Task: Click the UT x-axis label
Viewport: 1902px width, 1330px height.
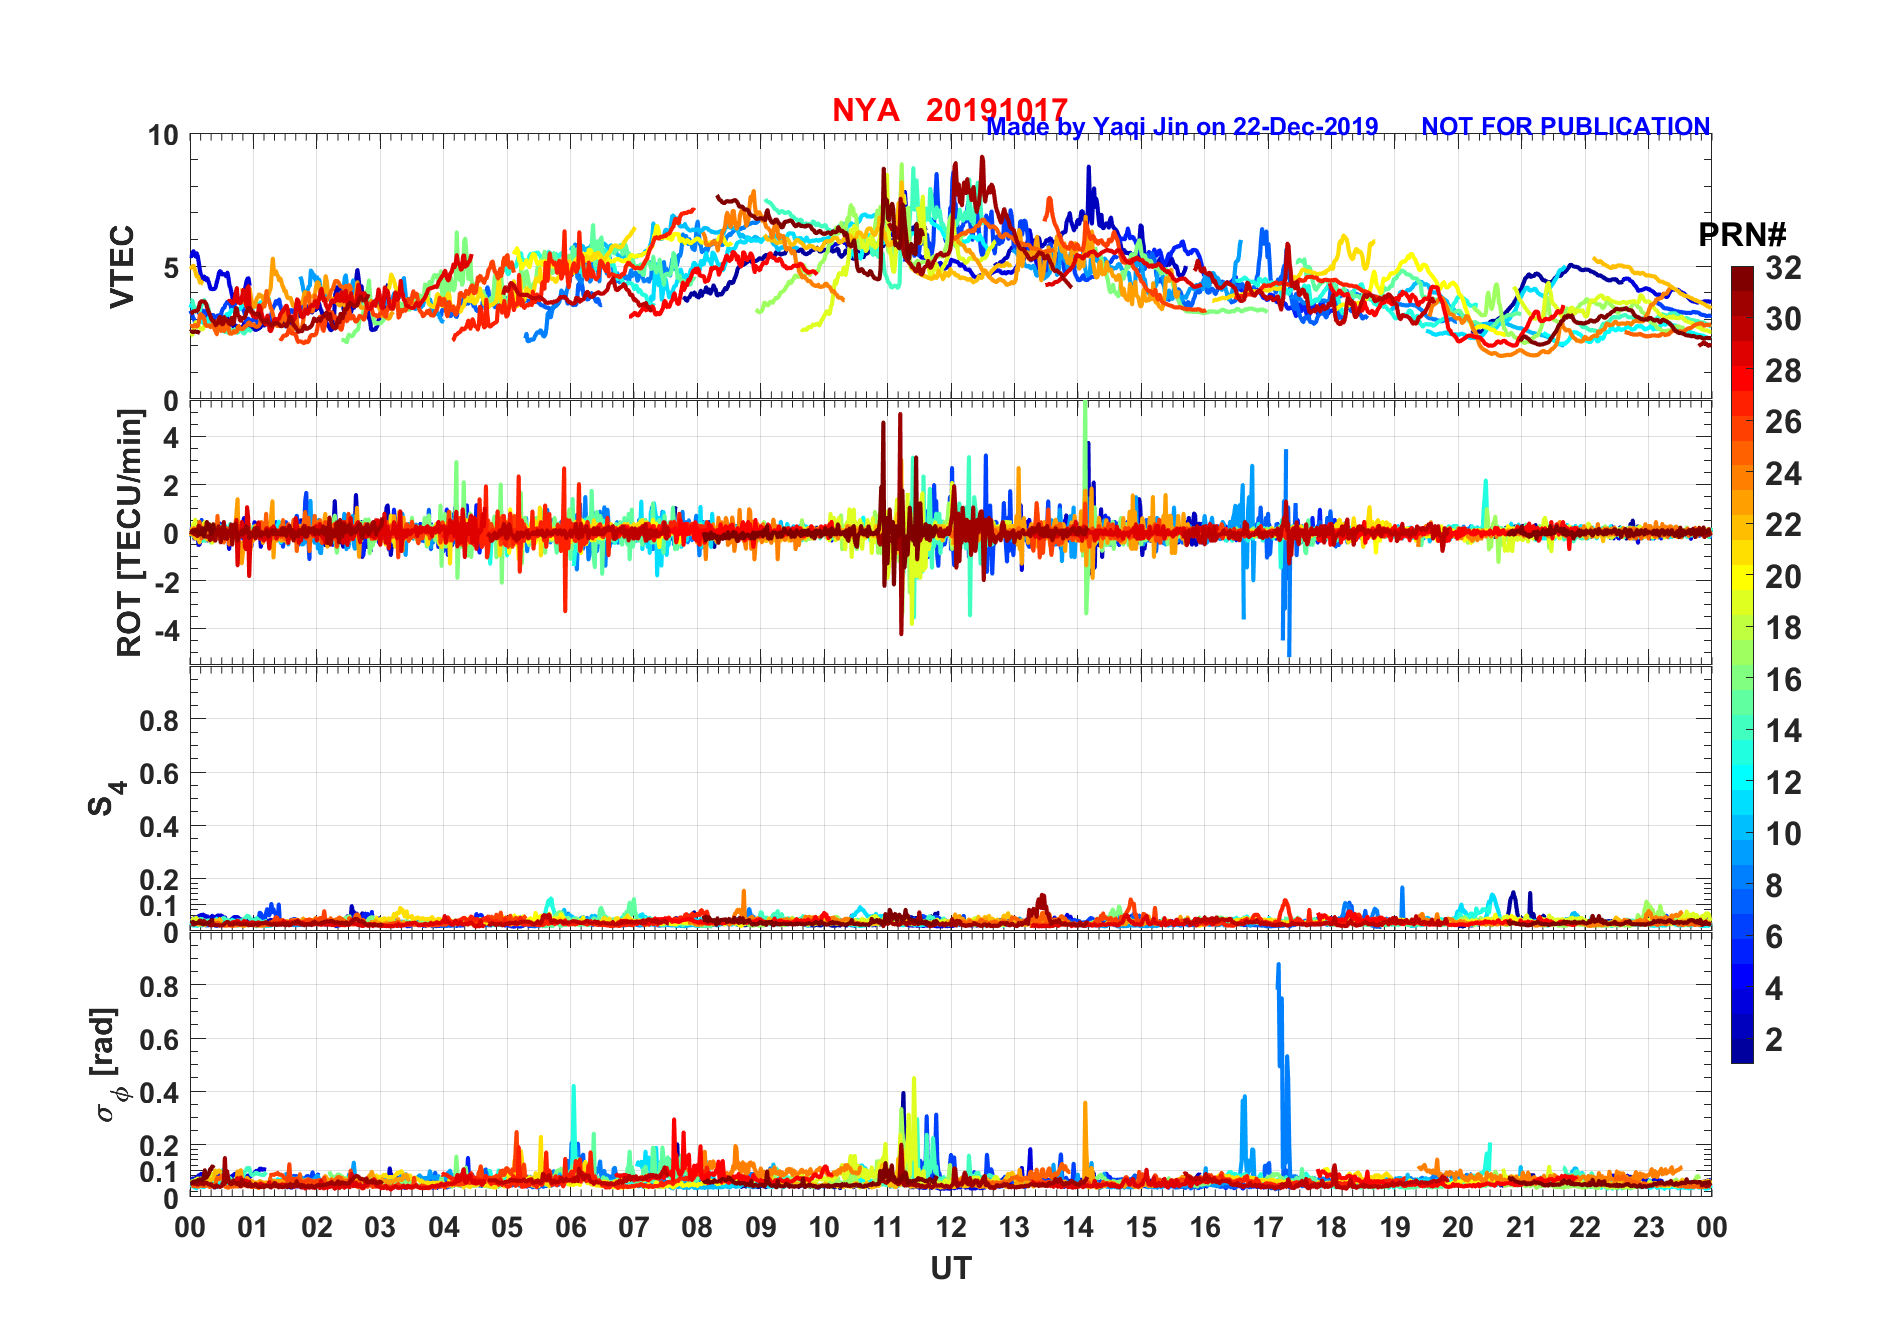Action: pyautogui.click(x=950, y=1269)
